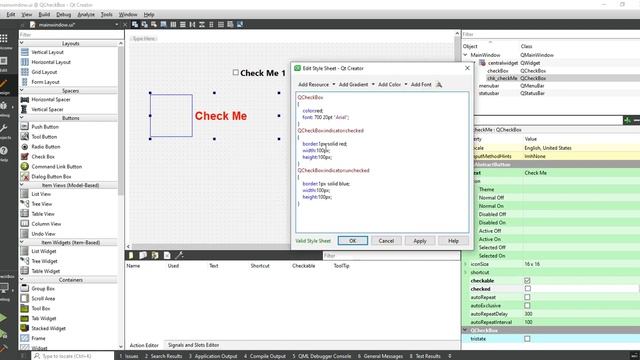Open Compile Output pane
Screen dimensions: 640x360
(264, 356)
